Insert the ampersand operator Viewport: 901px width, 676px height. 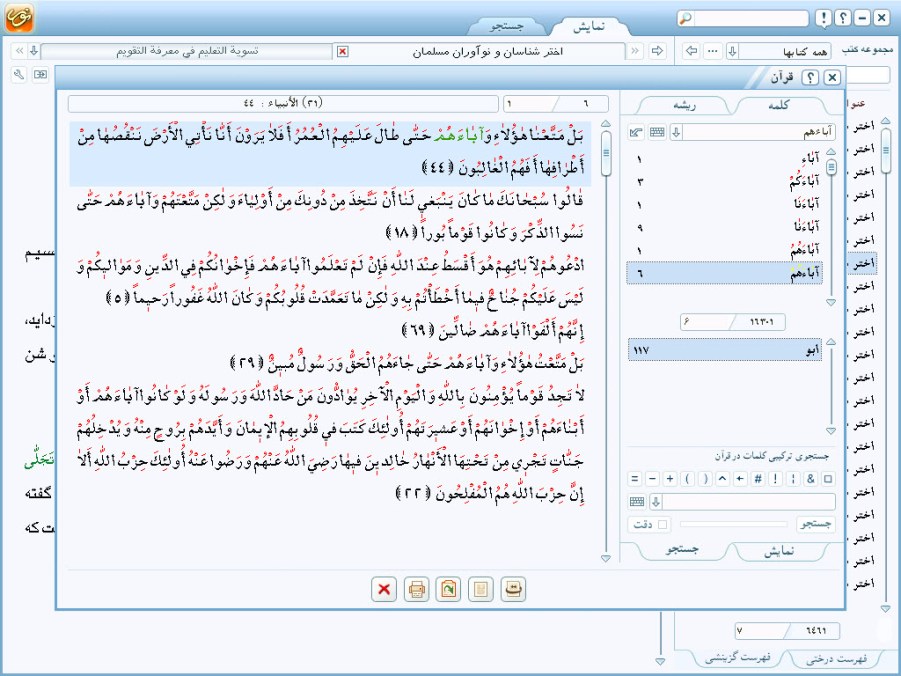point(811,478)
